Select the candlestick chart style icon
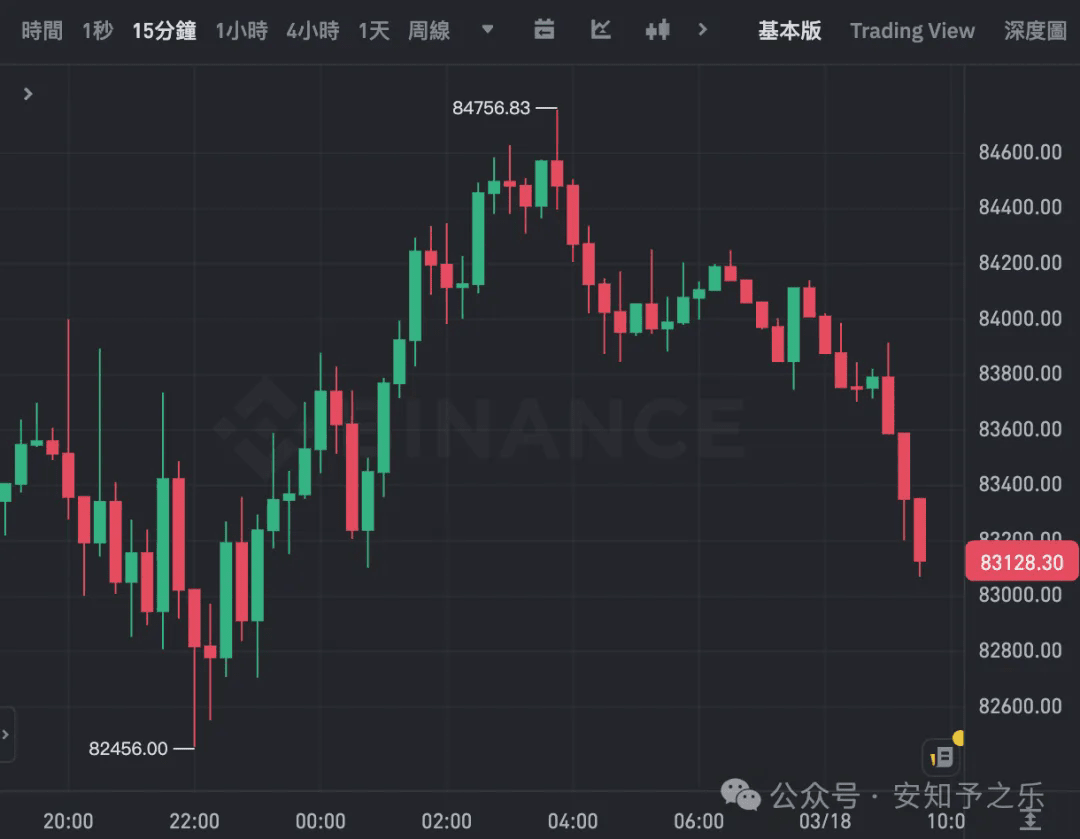This screenshot has height=839, width=1080. 657,30
